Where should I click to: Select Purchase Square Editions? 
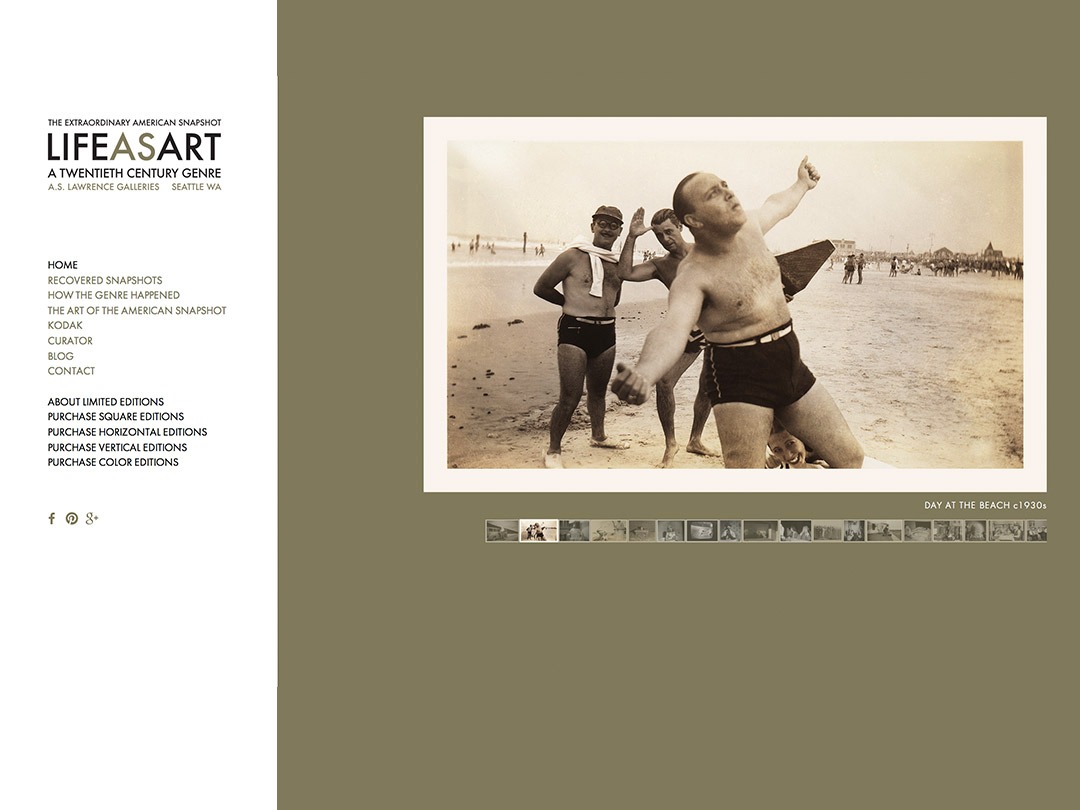pyautogui.click(x=116, y=417)
